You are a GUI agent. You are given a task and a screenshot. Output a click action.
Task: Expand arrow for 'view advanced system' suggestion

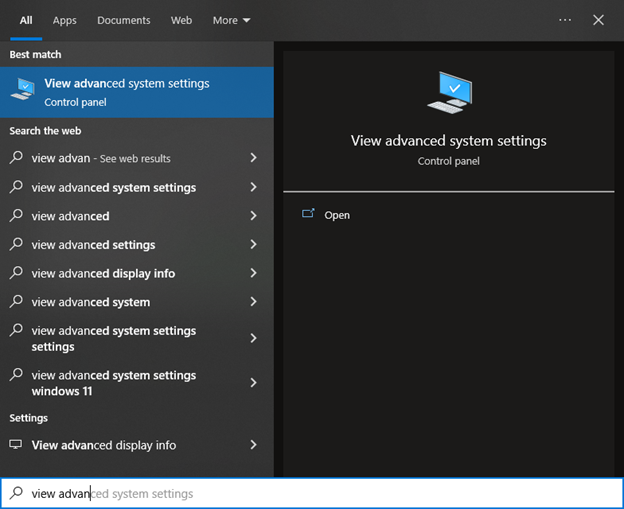pyautogui.click(x=254, y=302)
